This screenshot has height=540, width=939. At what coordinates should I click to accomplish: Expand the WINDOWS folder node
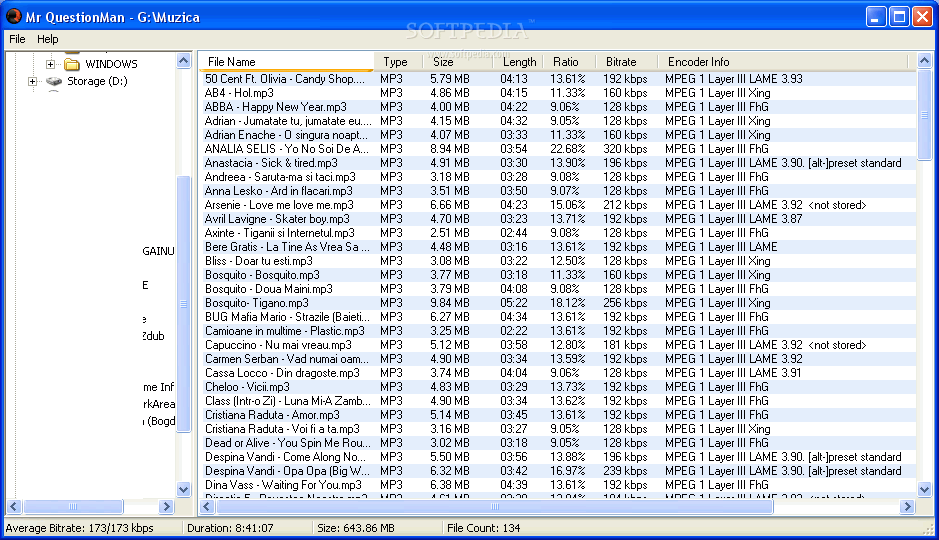(50, 64)
